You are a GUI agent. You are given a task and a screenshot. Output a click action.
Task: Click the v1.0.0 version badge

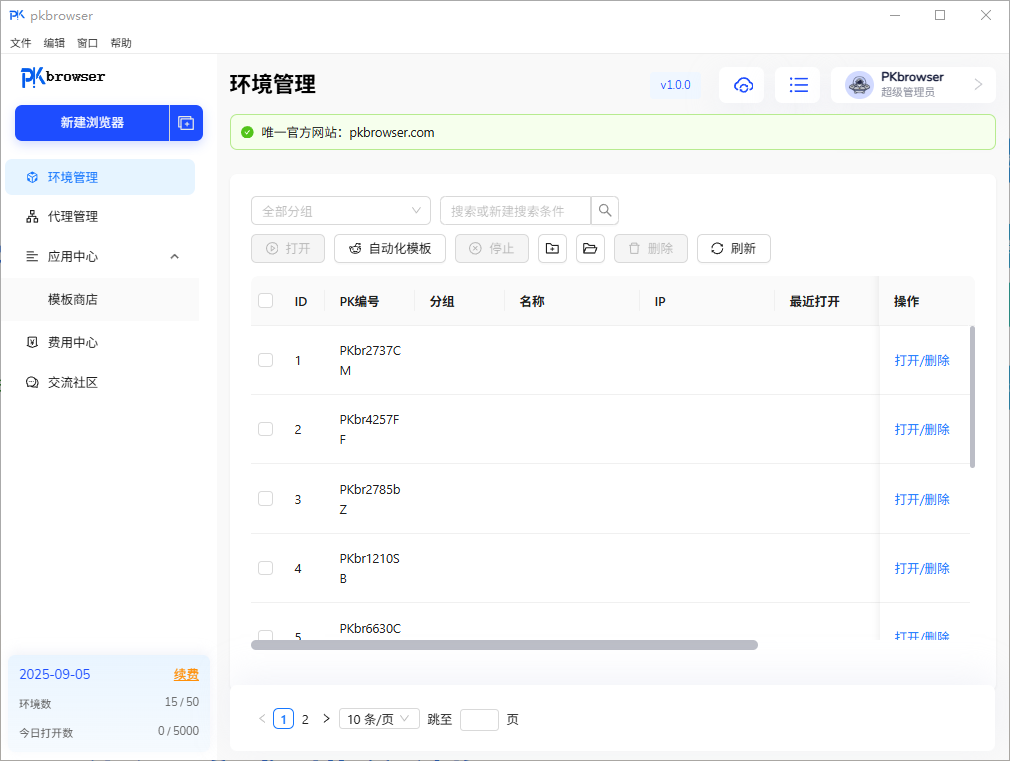(675, 85)
